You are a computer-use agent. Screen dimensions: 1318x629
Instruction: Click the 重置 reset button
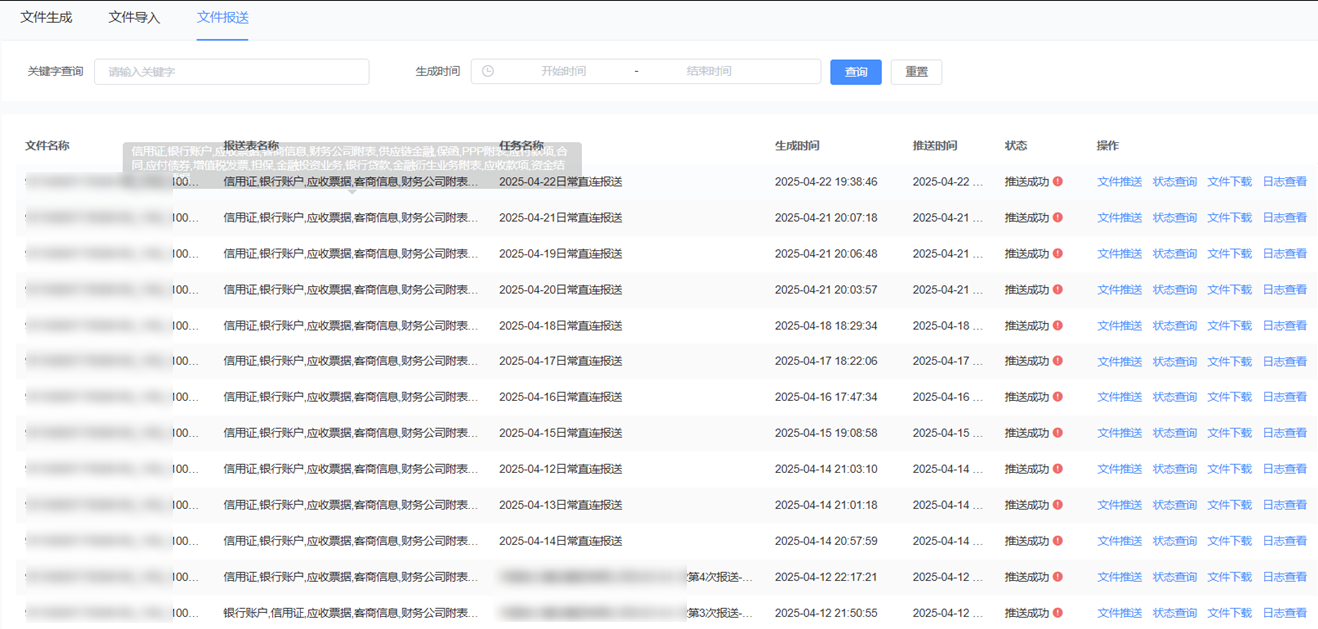[916, 72]
